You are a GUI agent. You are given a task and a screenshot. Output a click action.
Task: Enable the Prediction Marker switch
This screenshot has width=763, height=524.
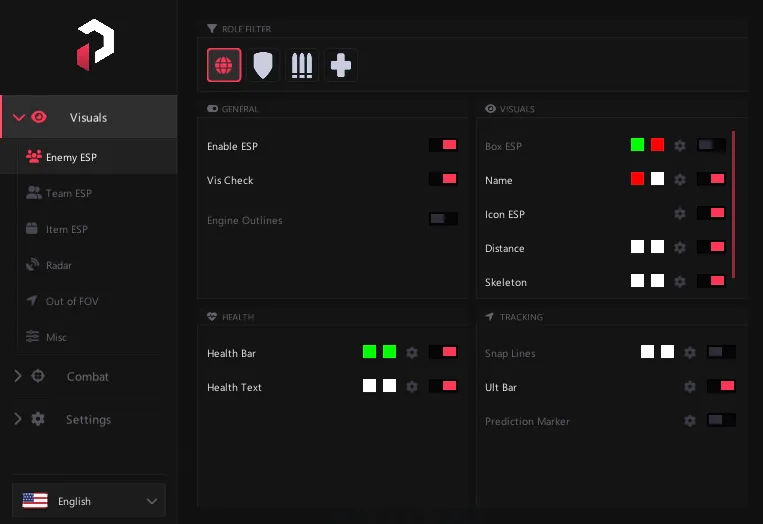click(721, 420)
